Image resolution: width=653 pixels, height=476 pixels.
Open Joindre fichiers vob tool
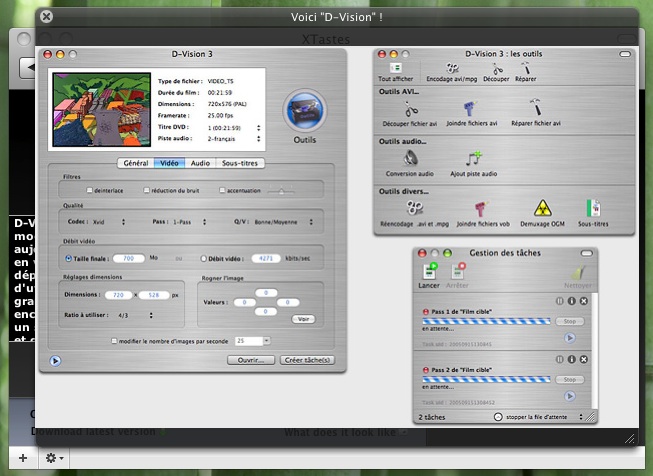[481, 208]
